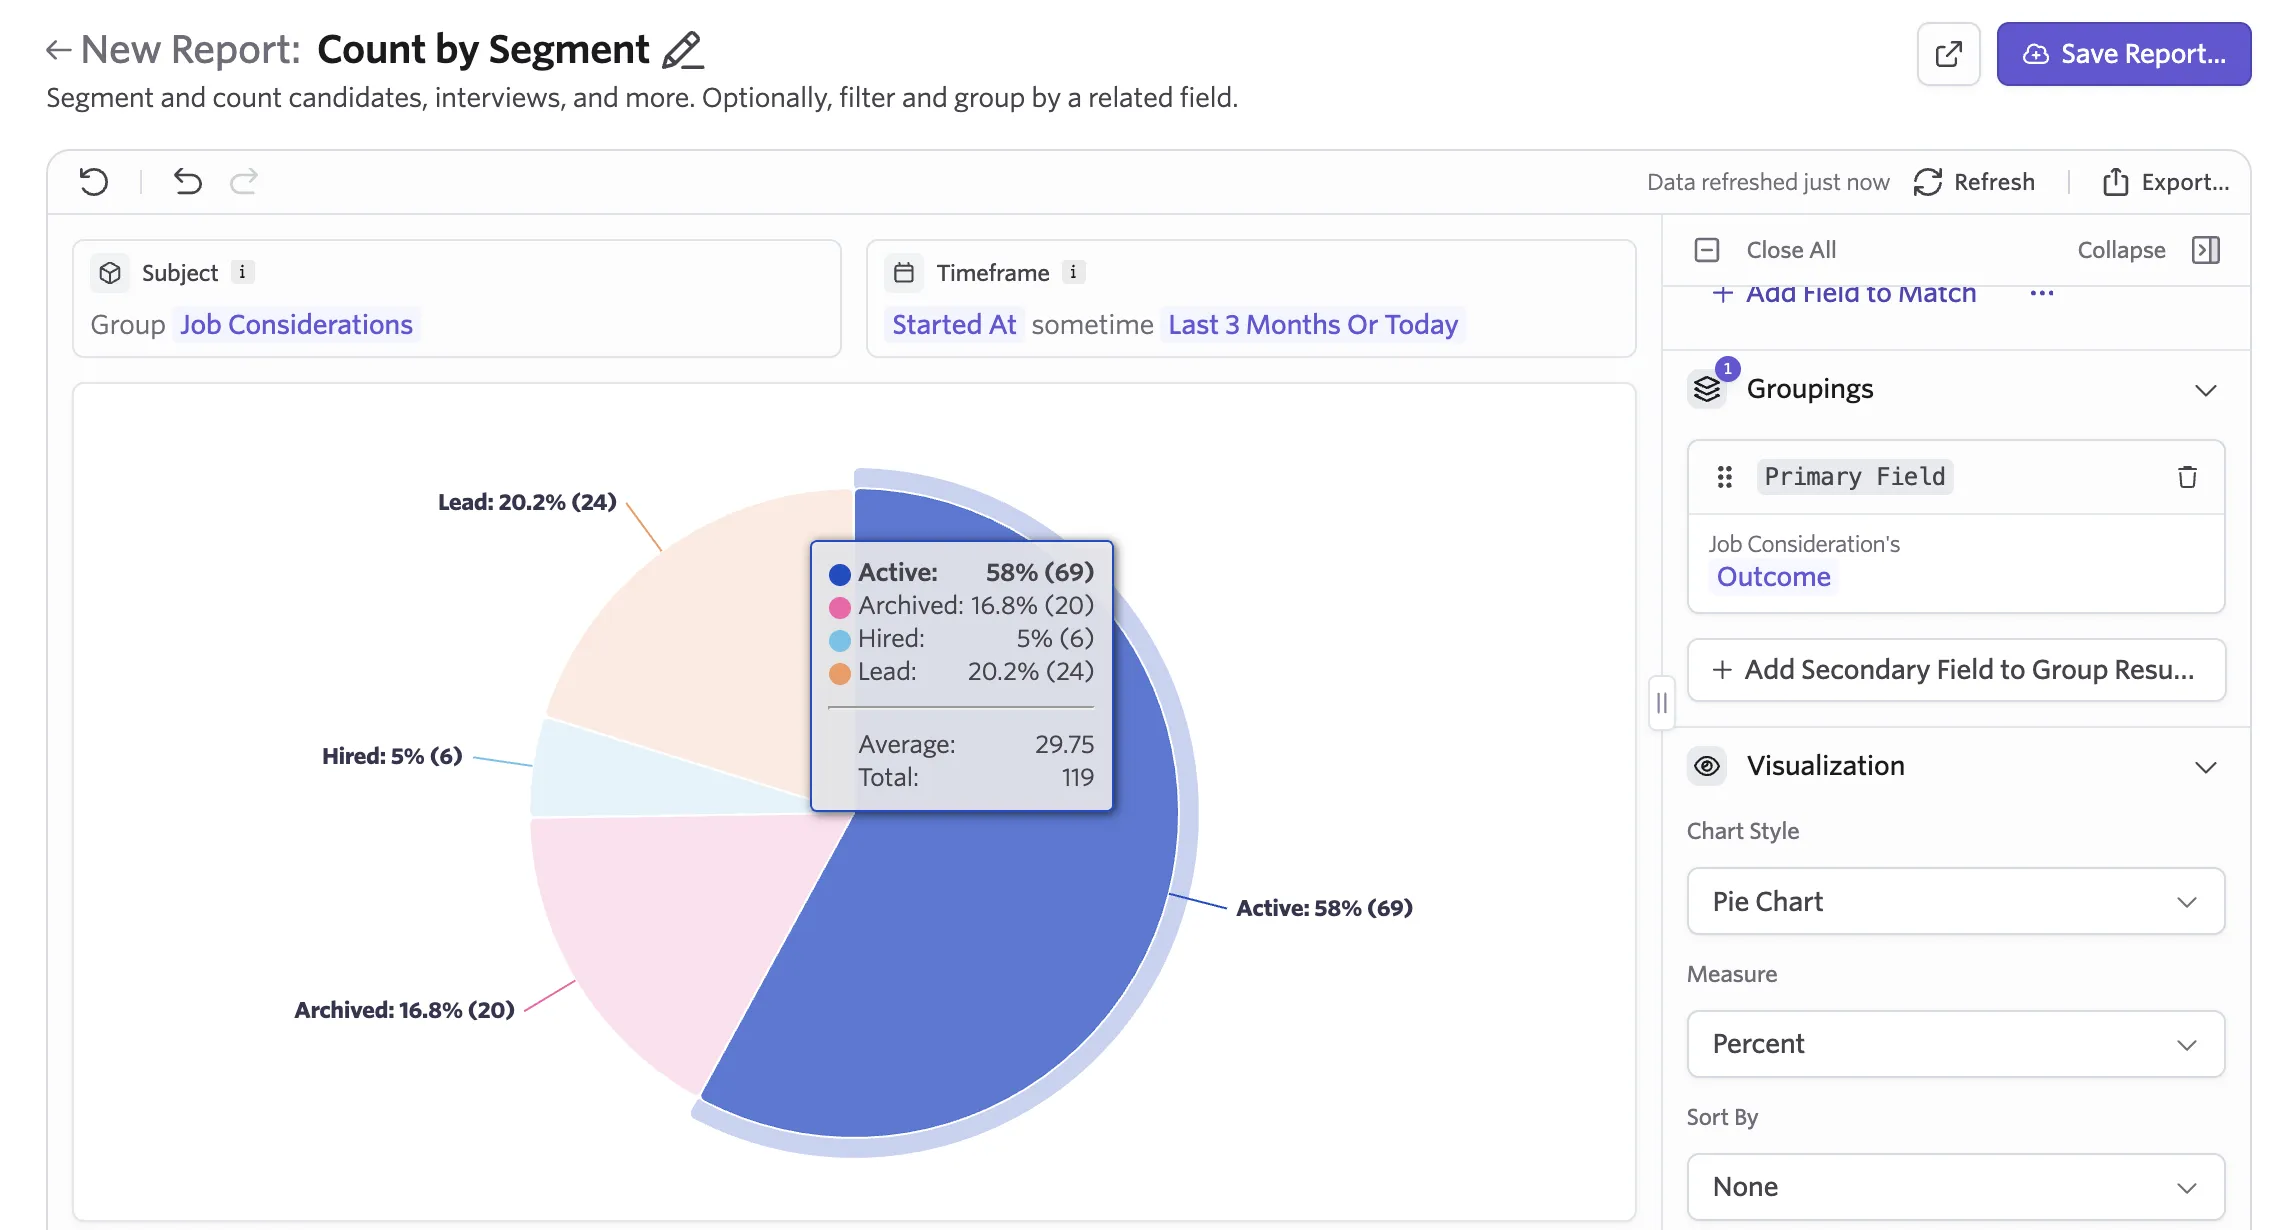Viewport: 2274px width, 1230px height.
Task: Click the Save Report button
Action: pyautogui.click(x=2123, y=54)
